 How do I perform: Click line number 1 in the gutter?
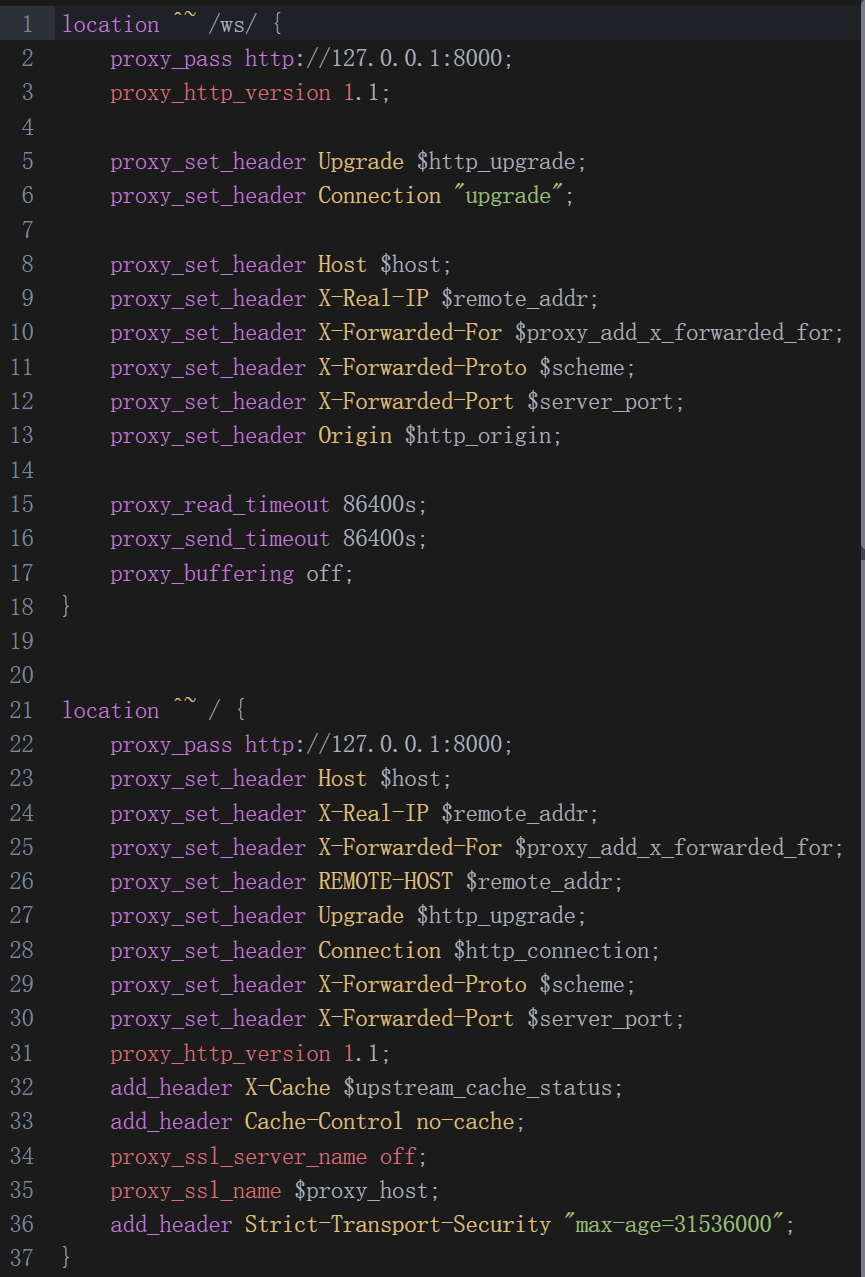(x=27, y=24)
